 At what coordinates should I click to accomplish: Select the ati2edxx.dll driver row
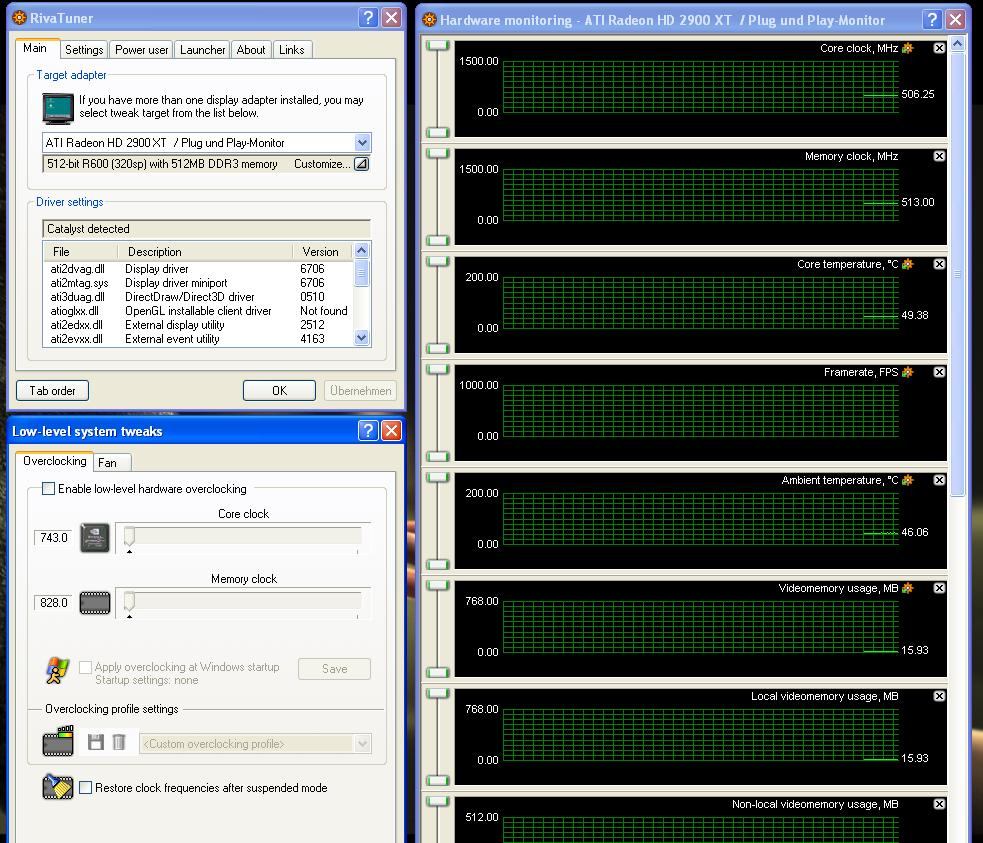pos(198,325)
